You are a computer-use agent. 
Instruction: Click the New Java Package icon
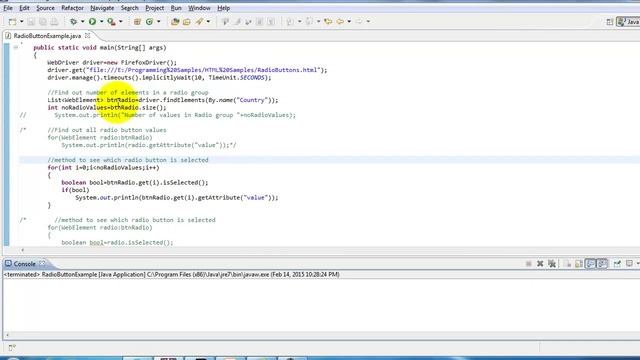tap(137, 22)
